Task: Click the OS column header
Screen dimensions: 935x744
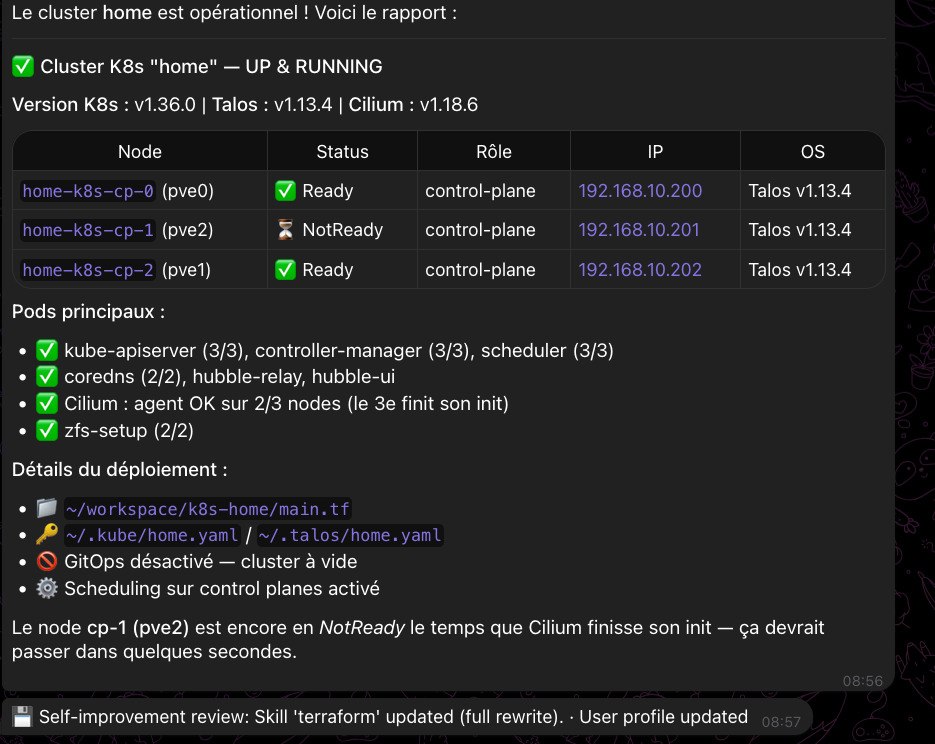Action: (813, 151)
